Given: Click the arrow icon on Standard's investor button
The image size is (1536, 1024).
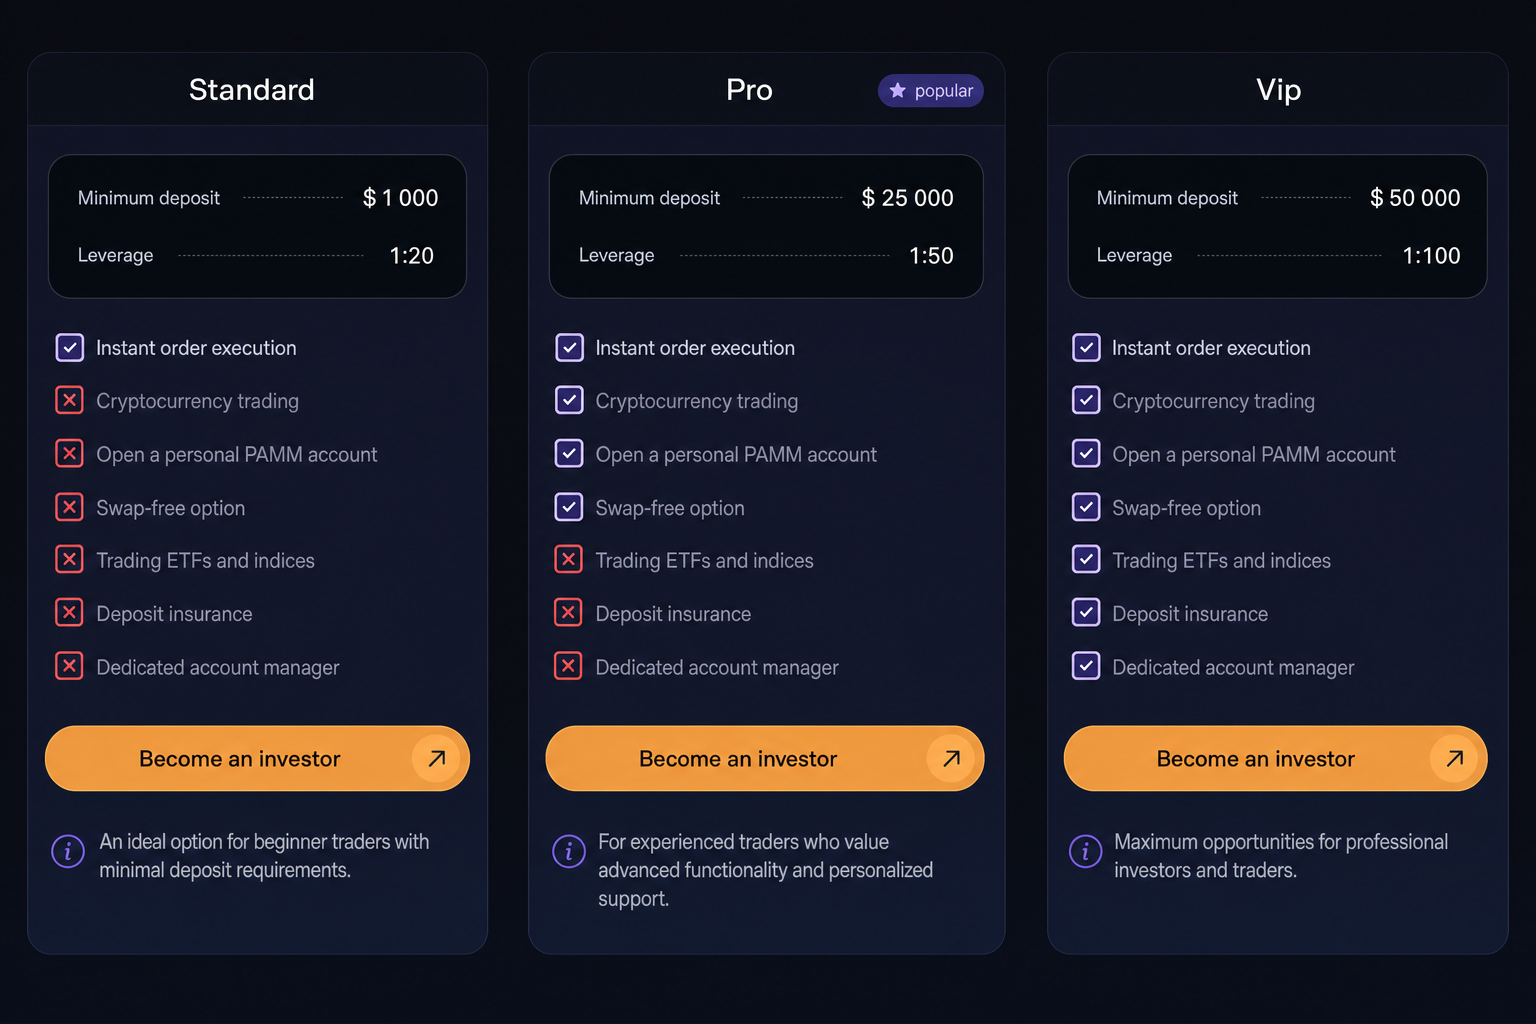Looking at the screenshot, I should click(x=437, y=759).
